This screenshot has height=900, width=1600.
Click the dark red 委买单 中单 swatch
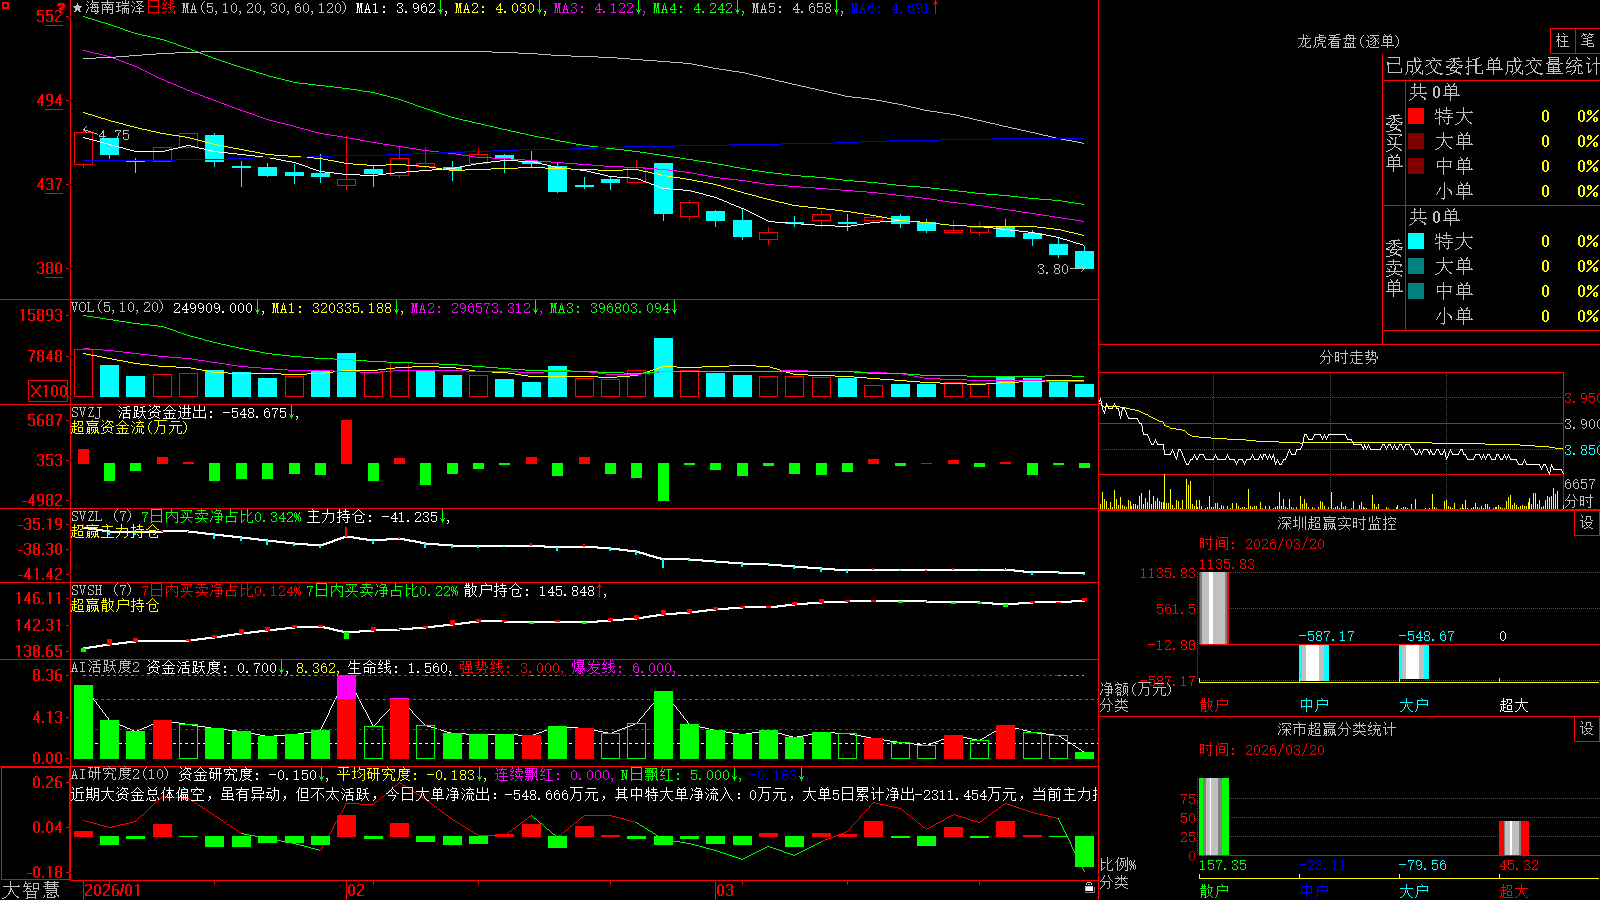pos(1416,166)
